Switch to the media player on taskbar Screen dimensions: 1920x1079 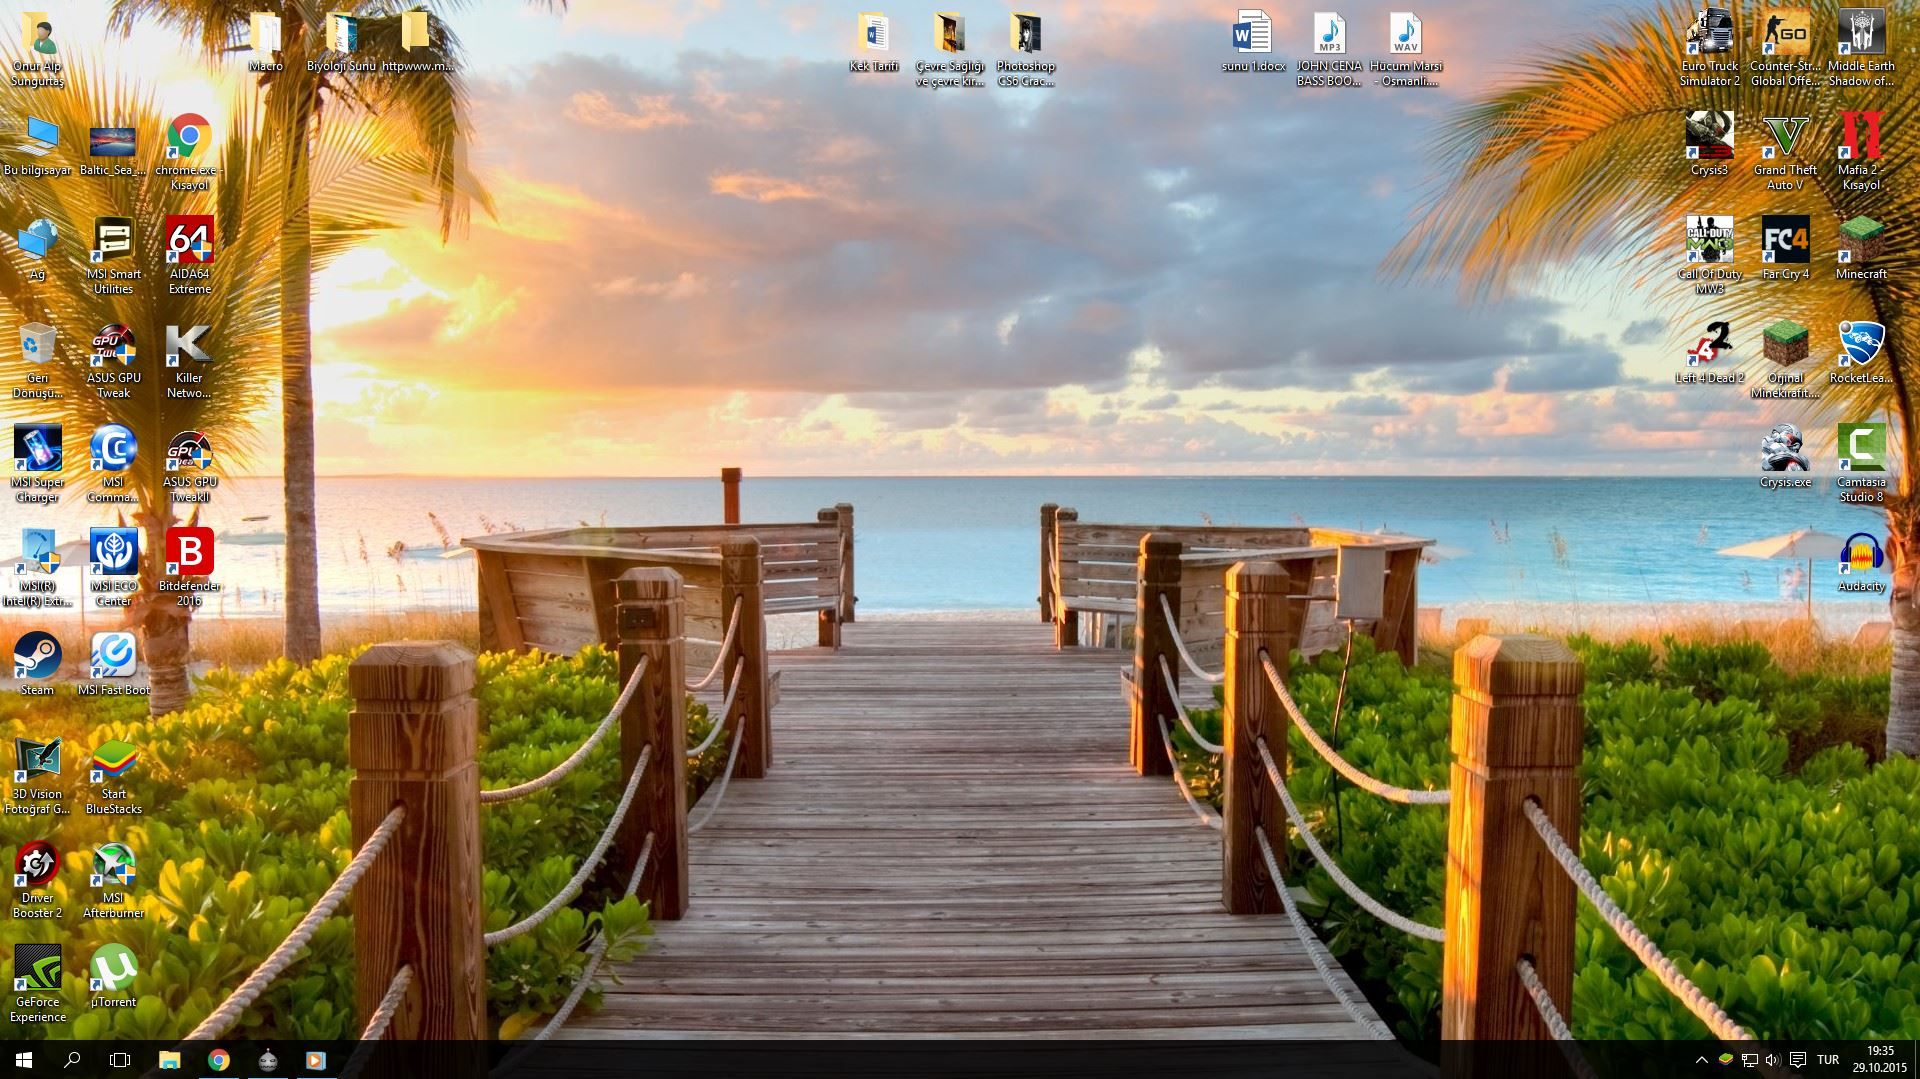coord(315,1060)
